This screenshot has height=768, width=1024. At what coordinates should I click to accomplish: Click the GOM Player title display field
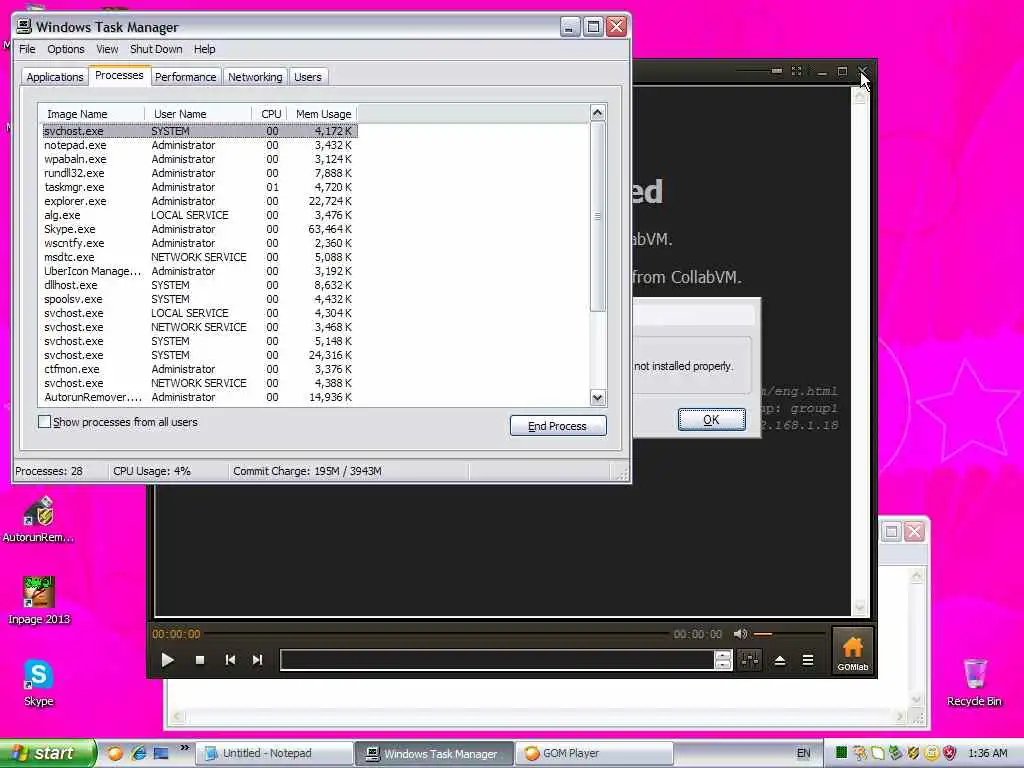(x=497, y=660)
